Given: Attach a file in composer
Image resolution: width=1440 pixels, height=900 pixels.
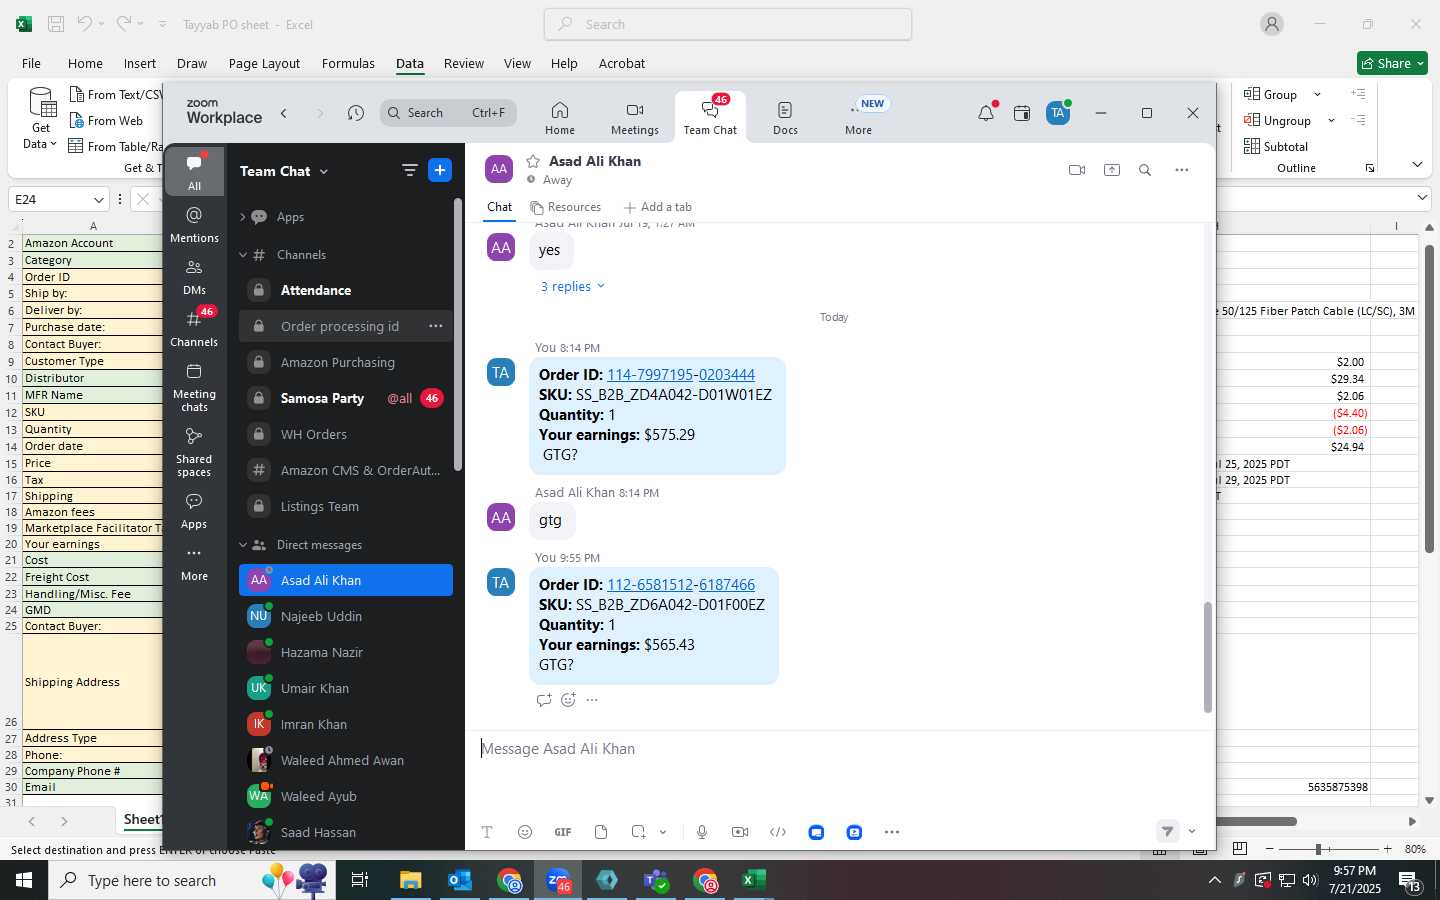Looking at the screenshot, I should click(601, 832).
